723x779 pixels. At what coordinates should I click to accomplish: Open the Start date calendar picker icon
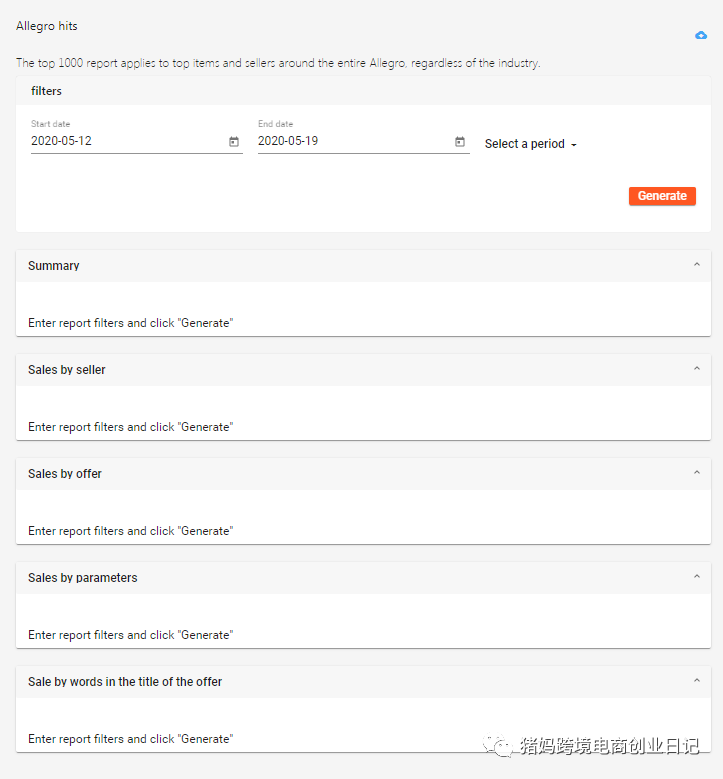(x=234, y=142)
